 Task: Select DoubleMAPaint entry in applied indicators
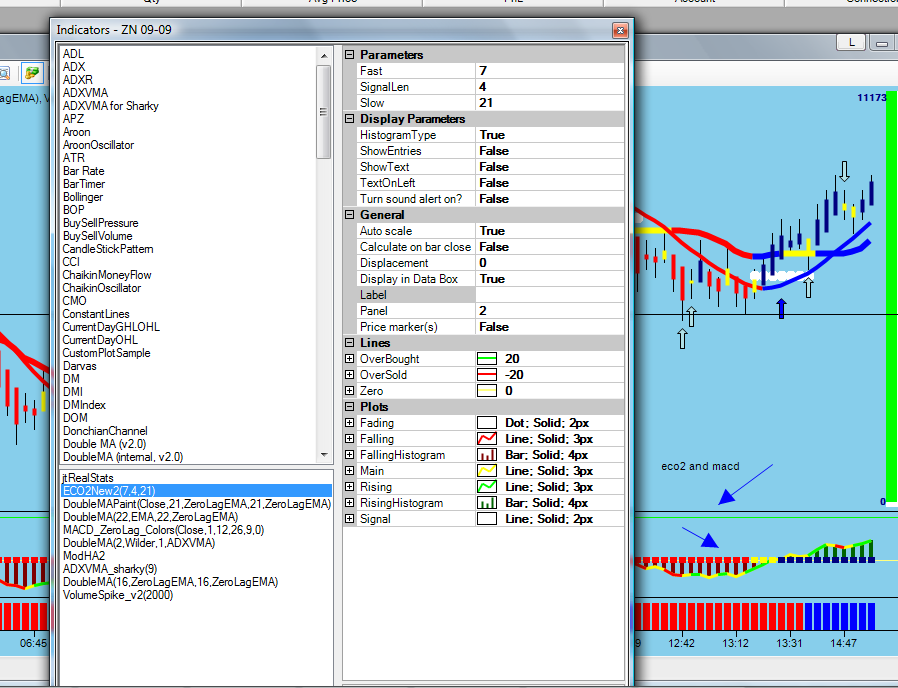pyautogui.click(x=197, y=504)
